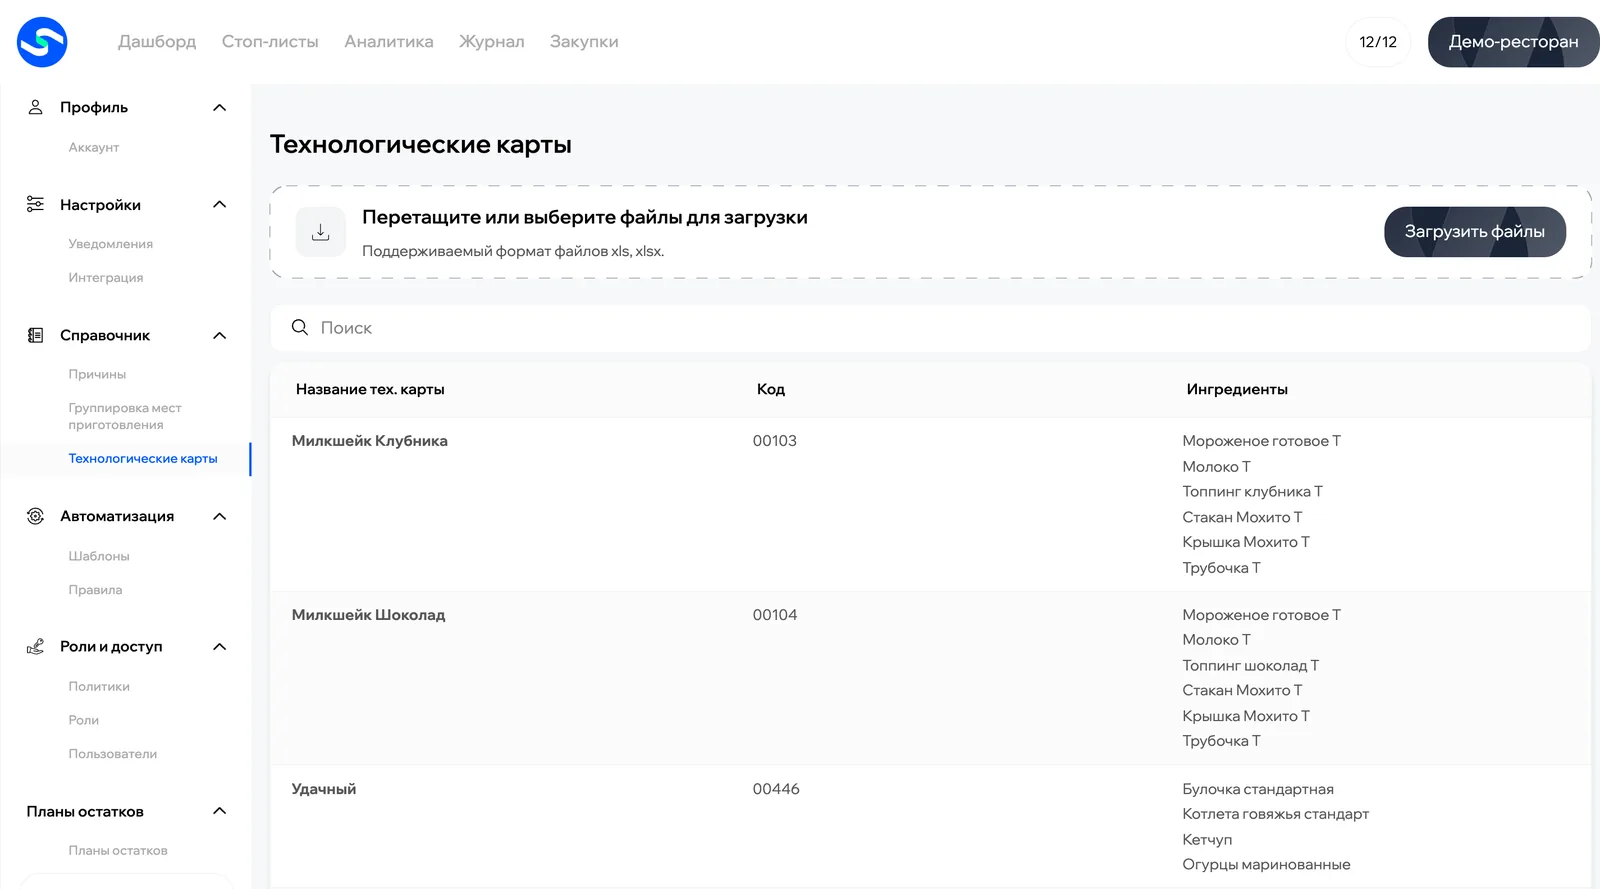Collapse the Настройки section chevron
The height and width of the screenshot is (889, 1600).
point(220,204)
